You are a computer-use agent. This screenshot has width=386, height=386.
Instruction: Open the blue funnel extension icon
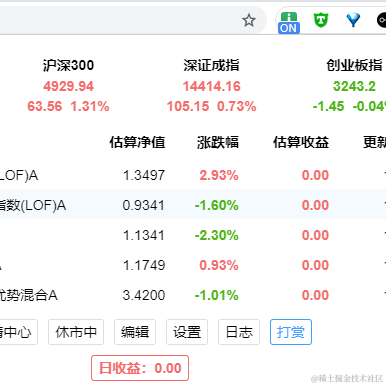click(353, 20)
